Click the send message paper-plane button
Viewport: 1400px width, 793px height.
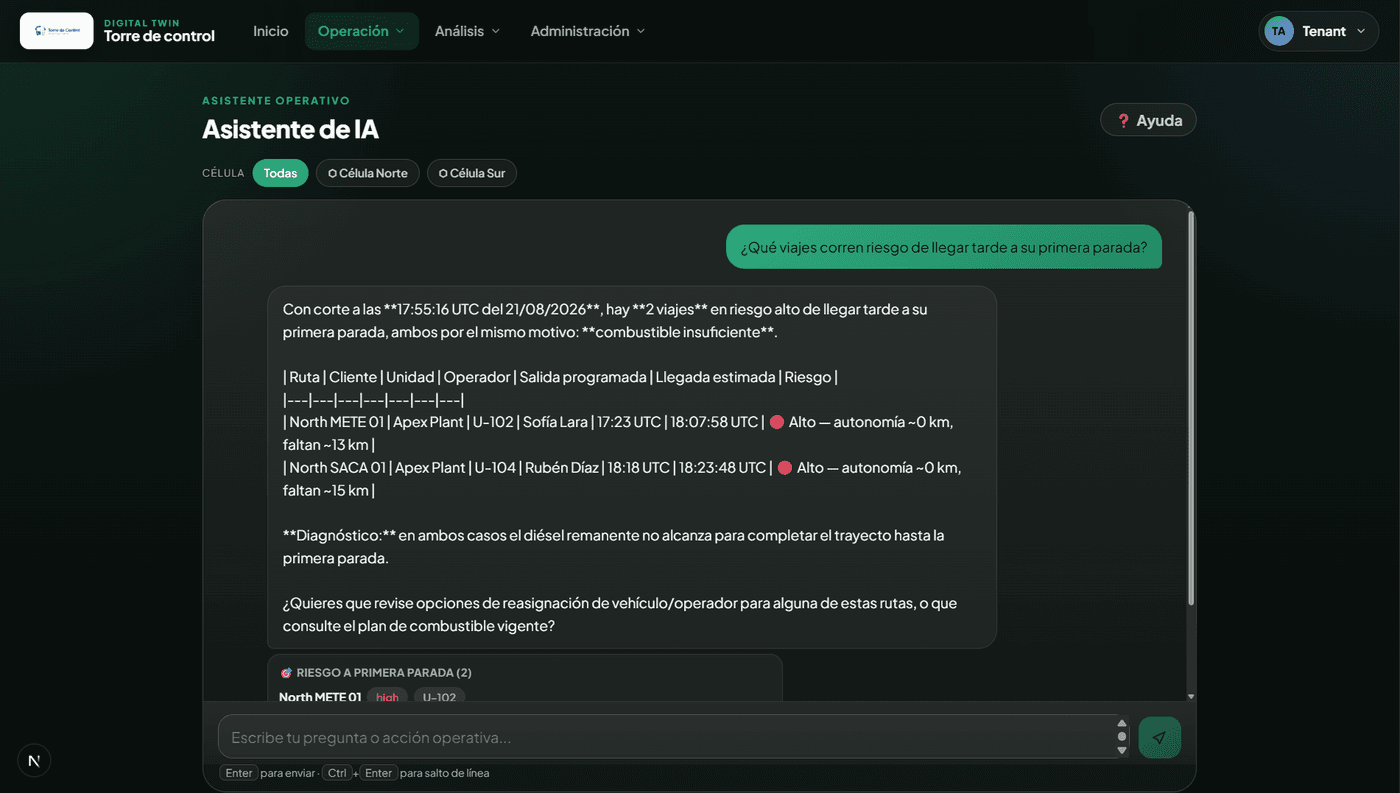tap(1159, 737)
